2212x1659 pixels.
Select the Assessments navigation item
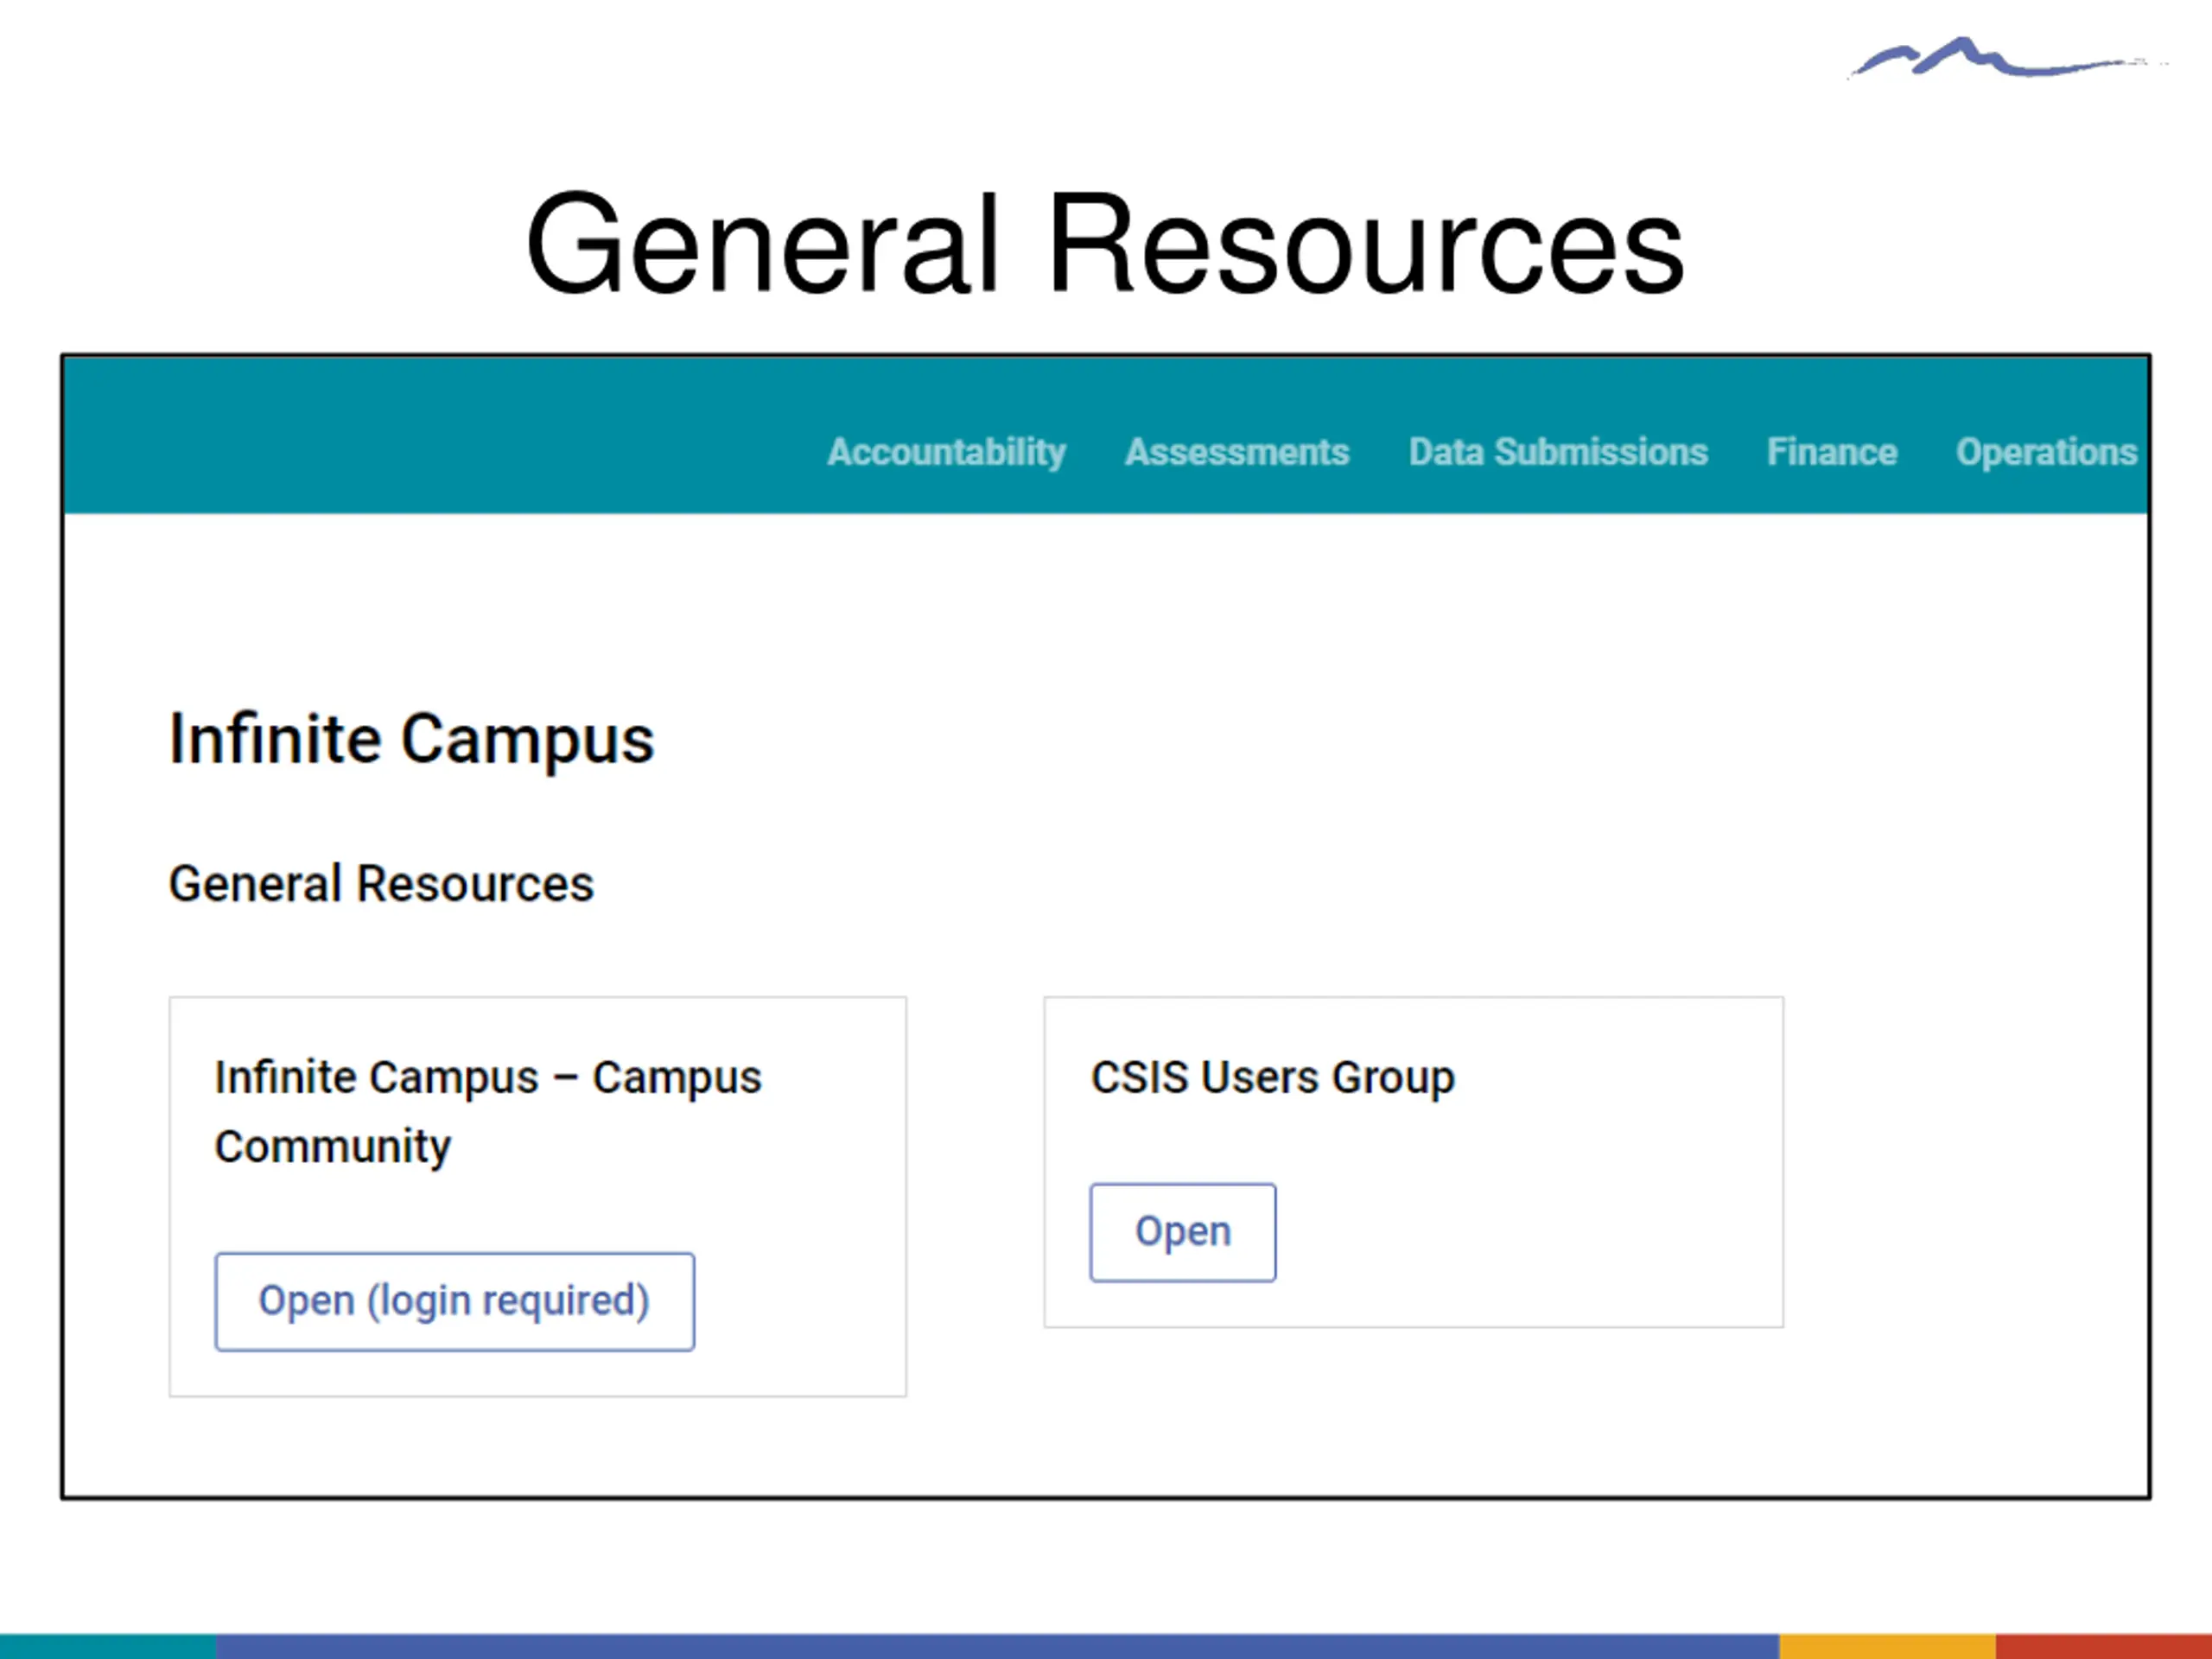tap(1237, 452)
